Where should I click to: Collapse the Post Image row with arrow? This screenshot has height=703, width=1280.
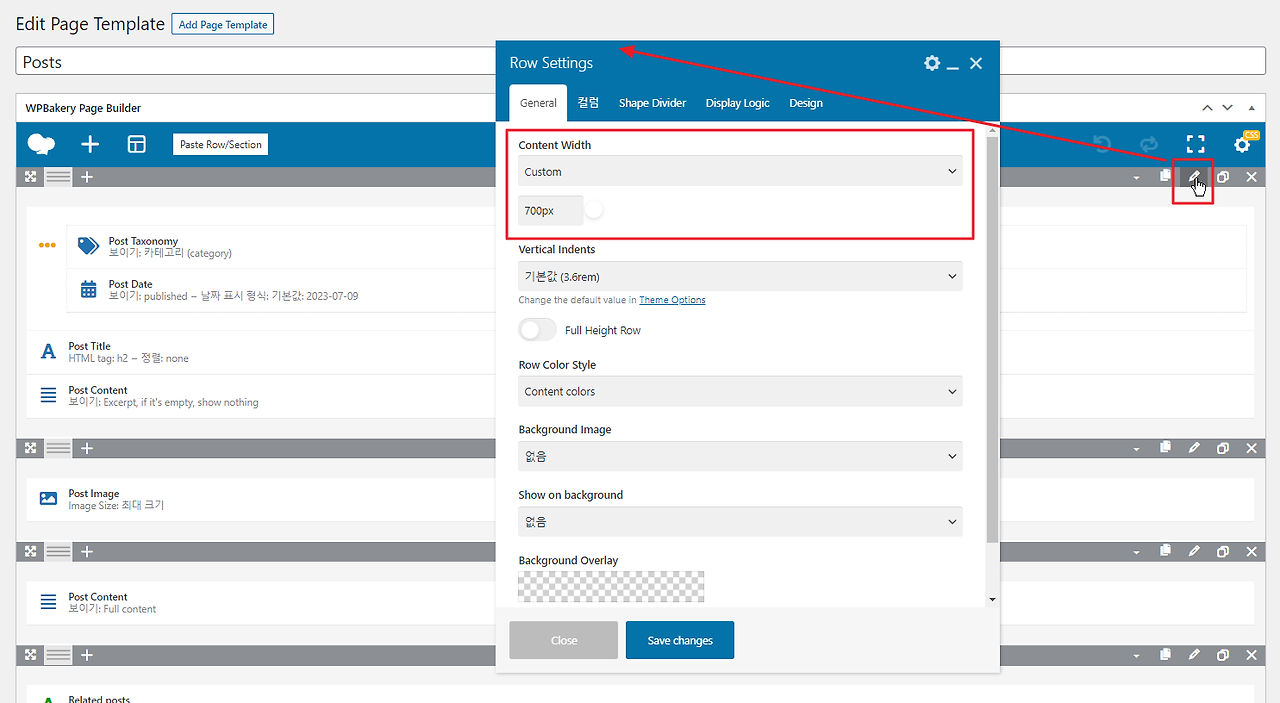1136,449
